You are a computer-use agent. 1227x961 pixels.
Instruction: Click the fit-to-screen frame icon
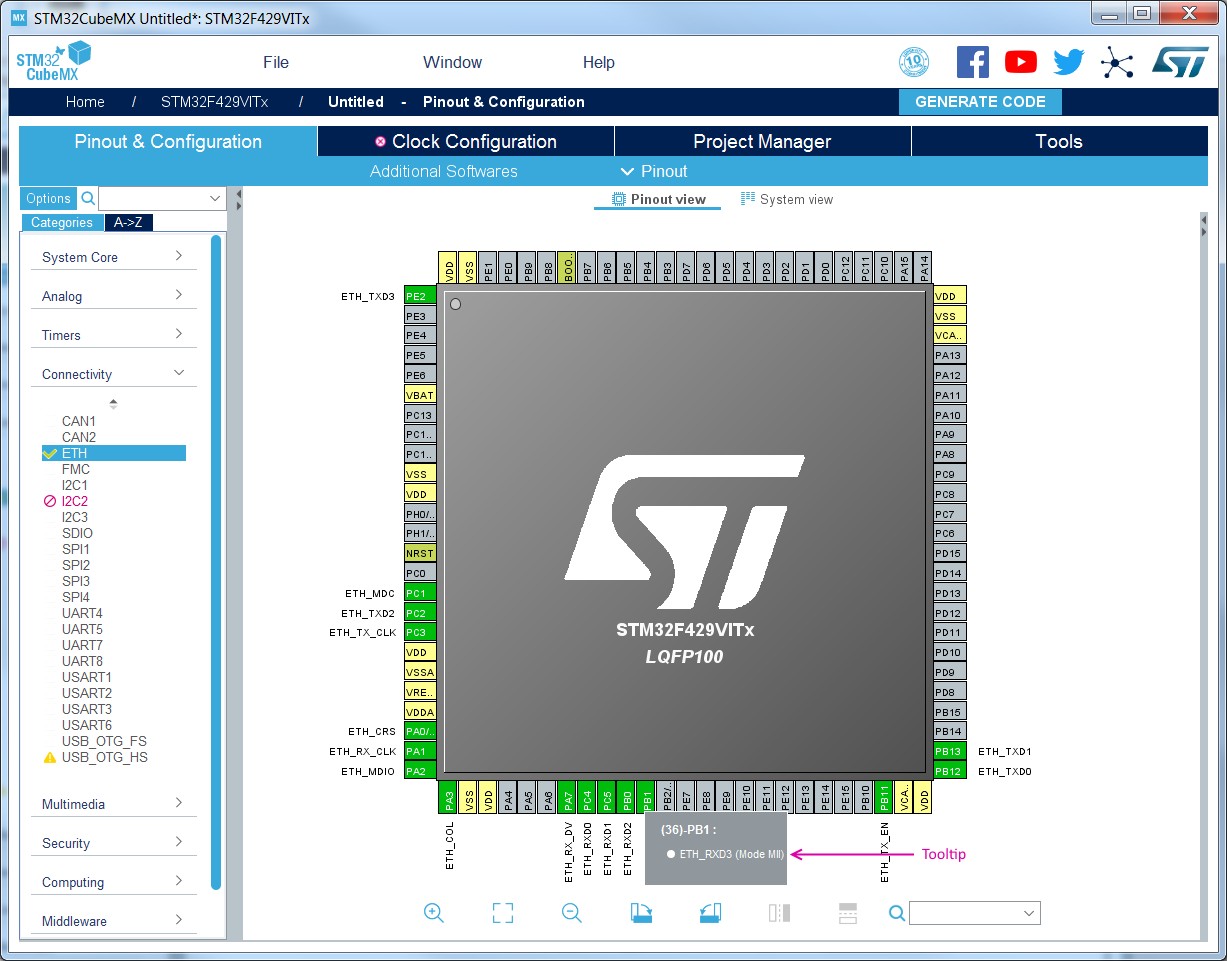(503, 912)
